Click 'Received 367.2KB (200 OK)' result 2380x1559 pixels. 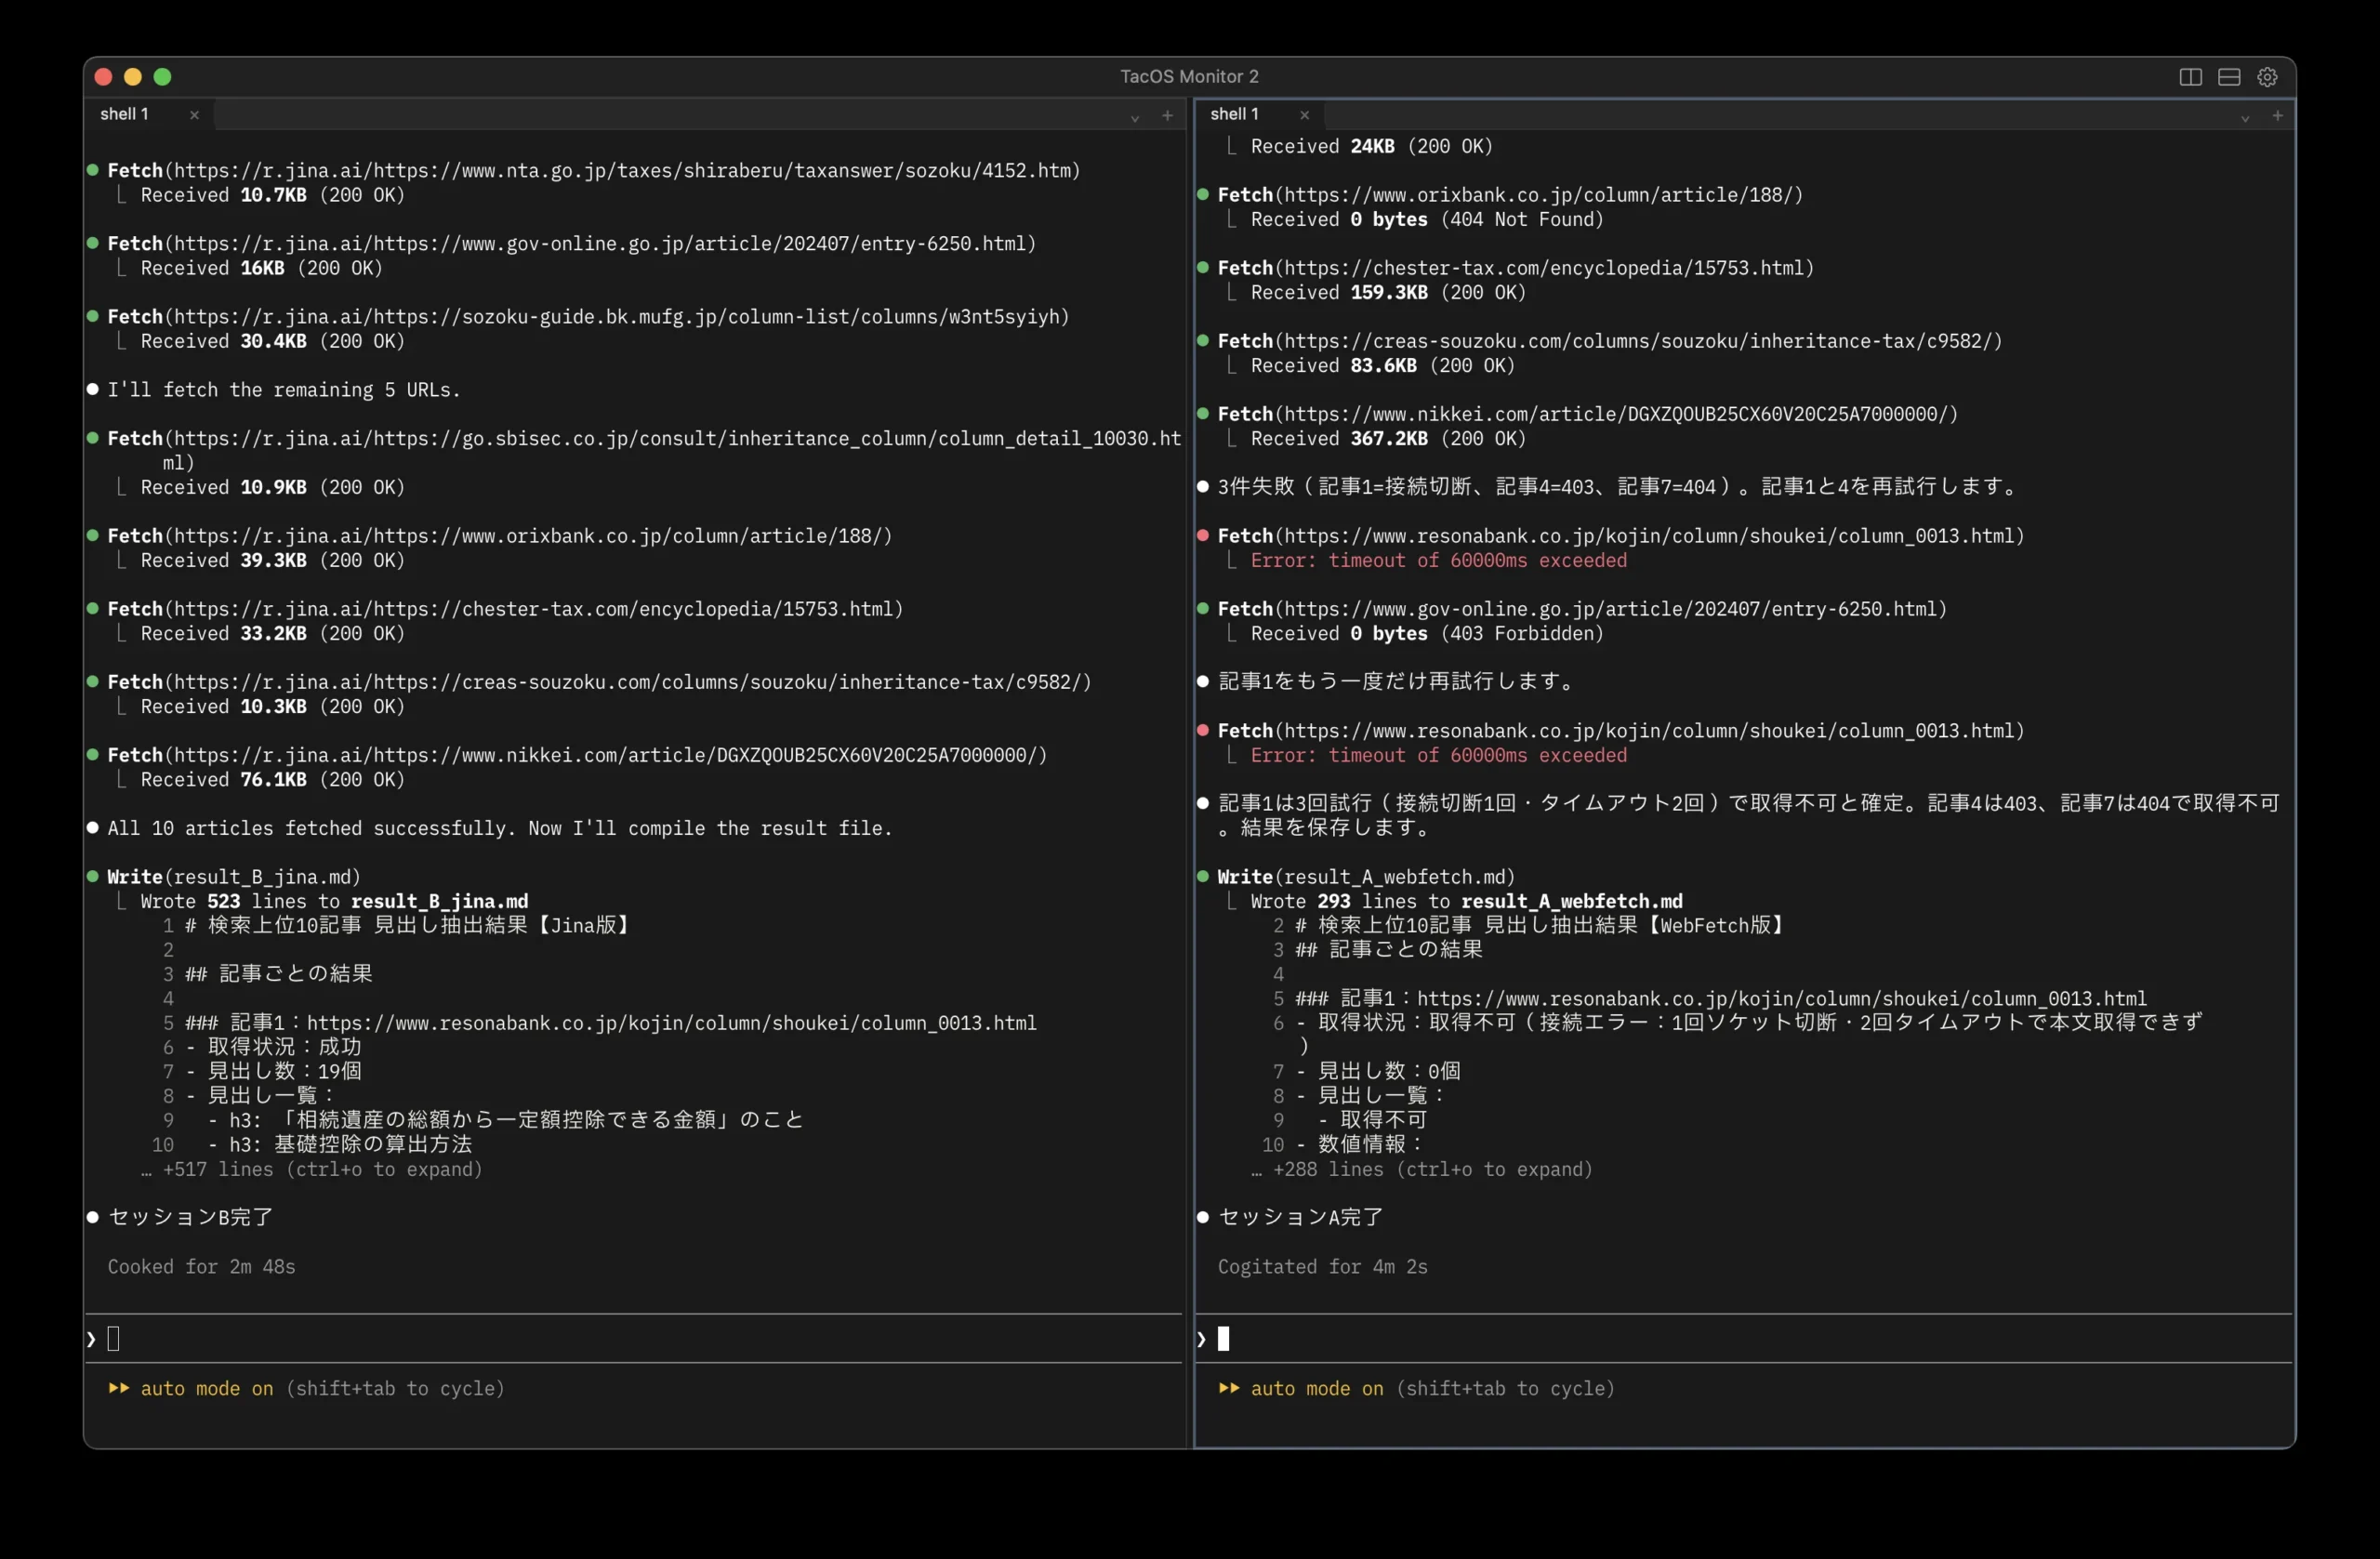tap(1388, 439)
